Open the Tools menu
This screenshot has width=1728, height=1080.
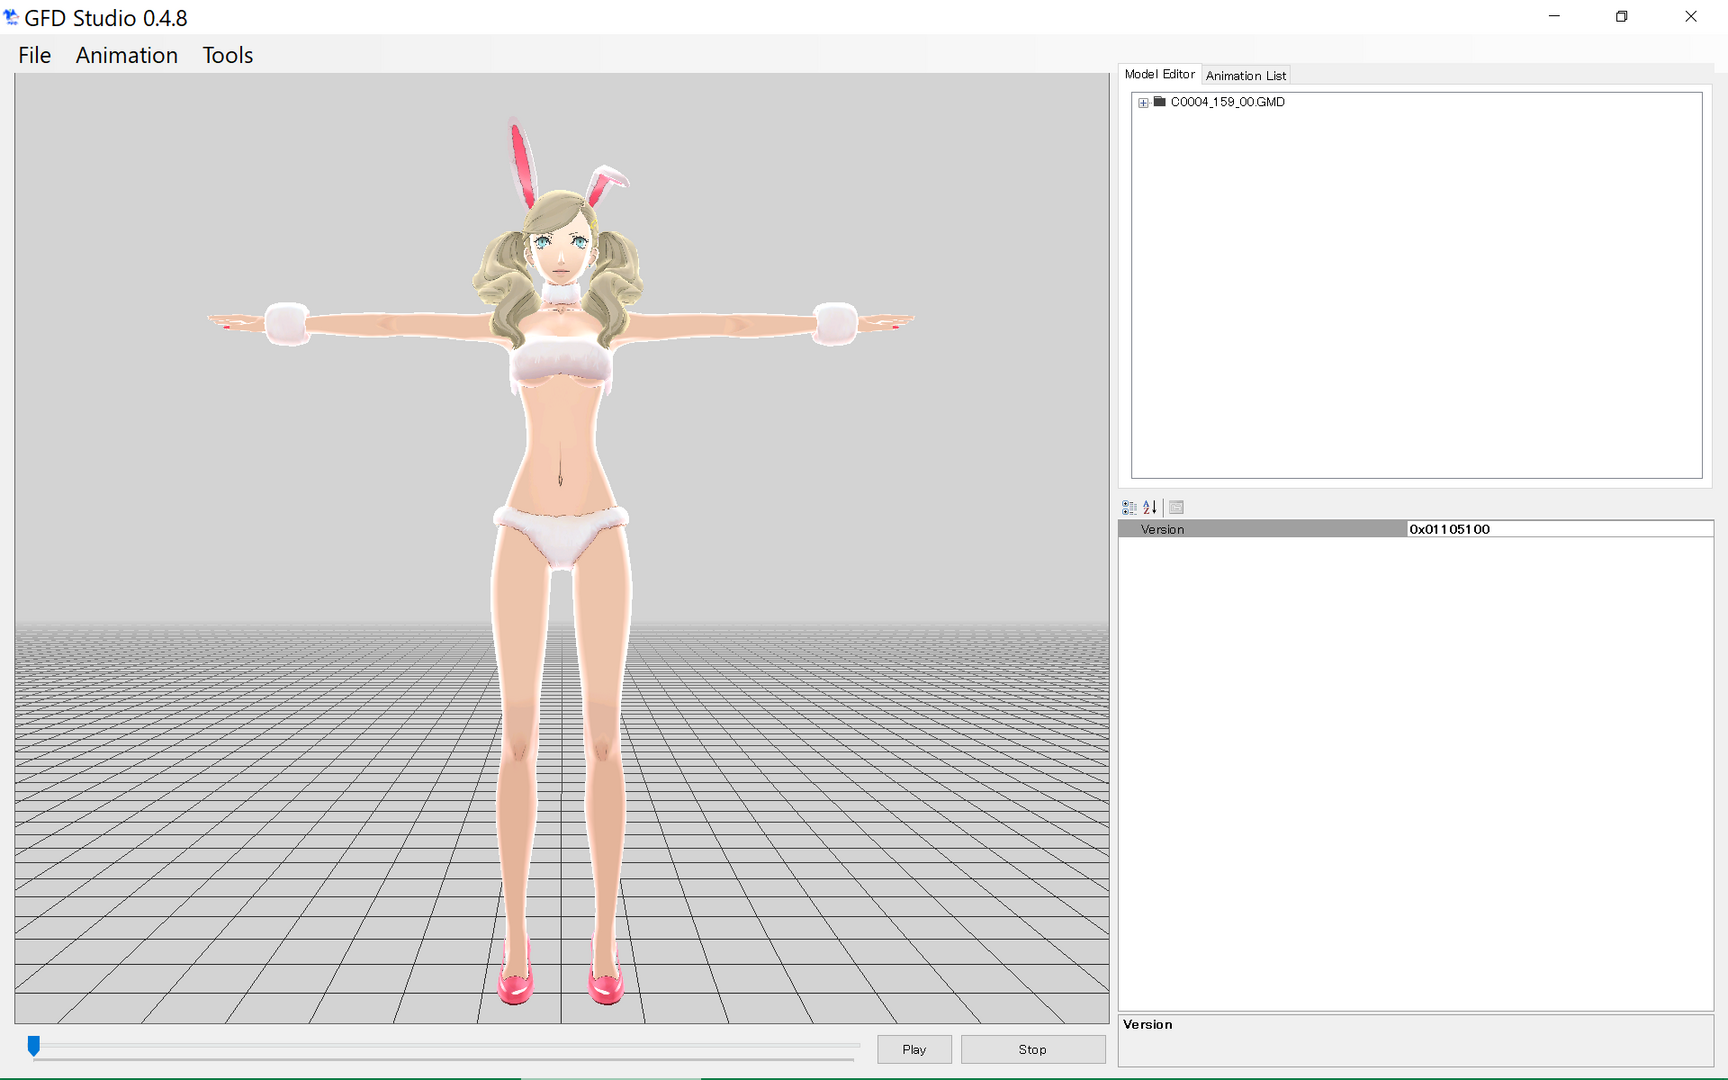click(228, 55)
